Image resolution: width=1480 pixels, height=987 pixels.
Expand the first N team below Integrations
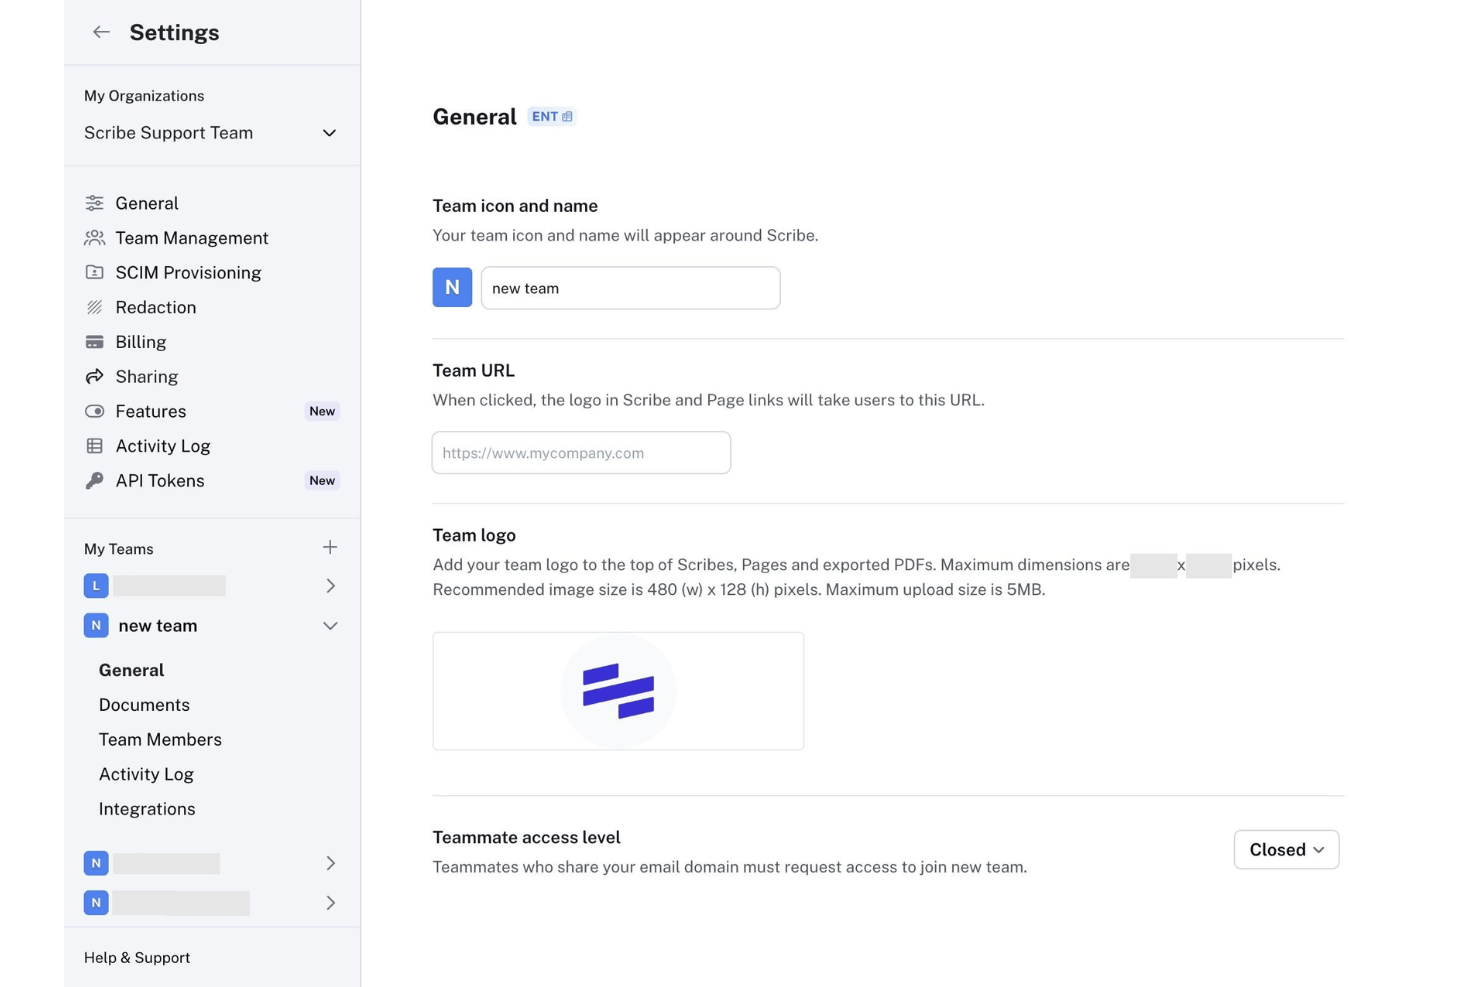tap(330, 863)
